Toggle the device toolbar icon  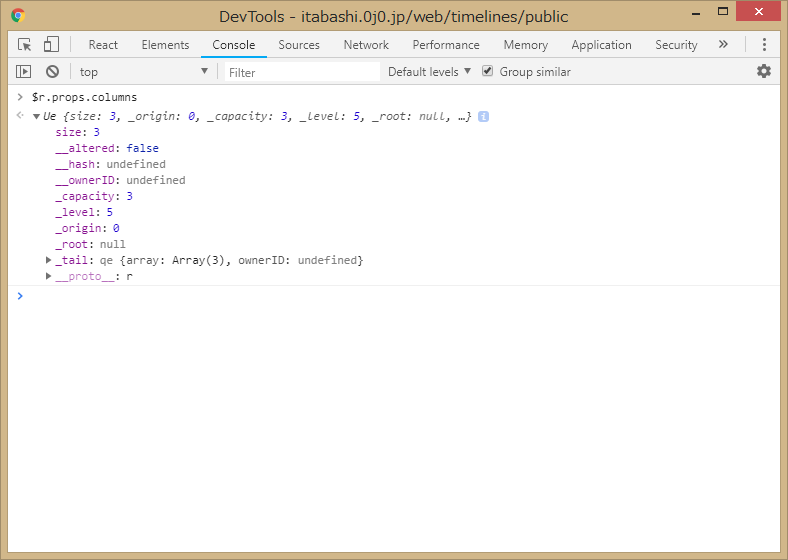pyautogui.click(x=51, y=45)
